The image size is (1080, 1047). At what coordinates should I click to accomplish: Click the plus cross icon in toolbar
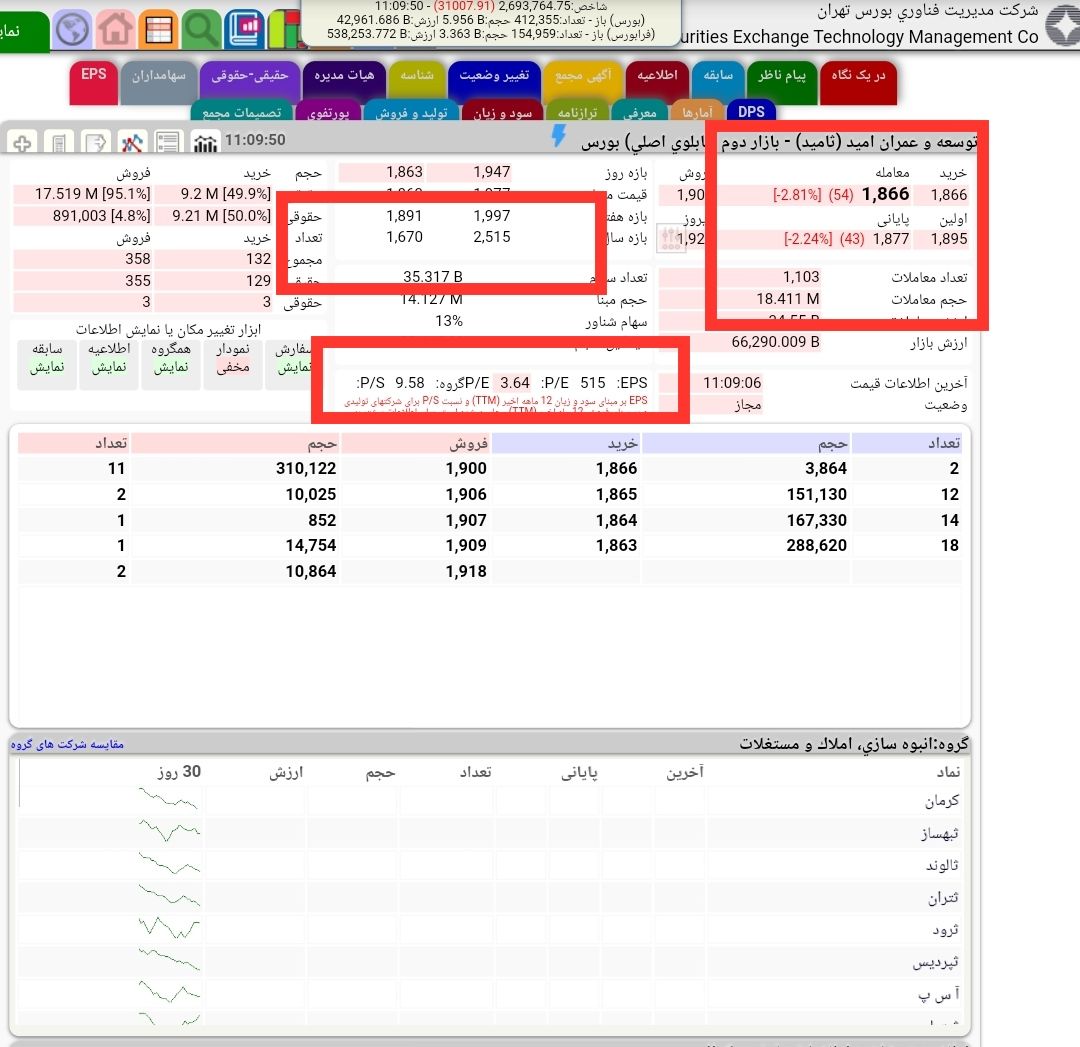pos(22,143)
